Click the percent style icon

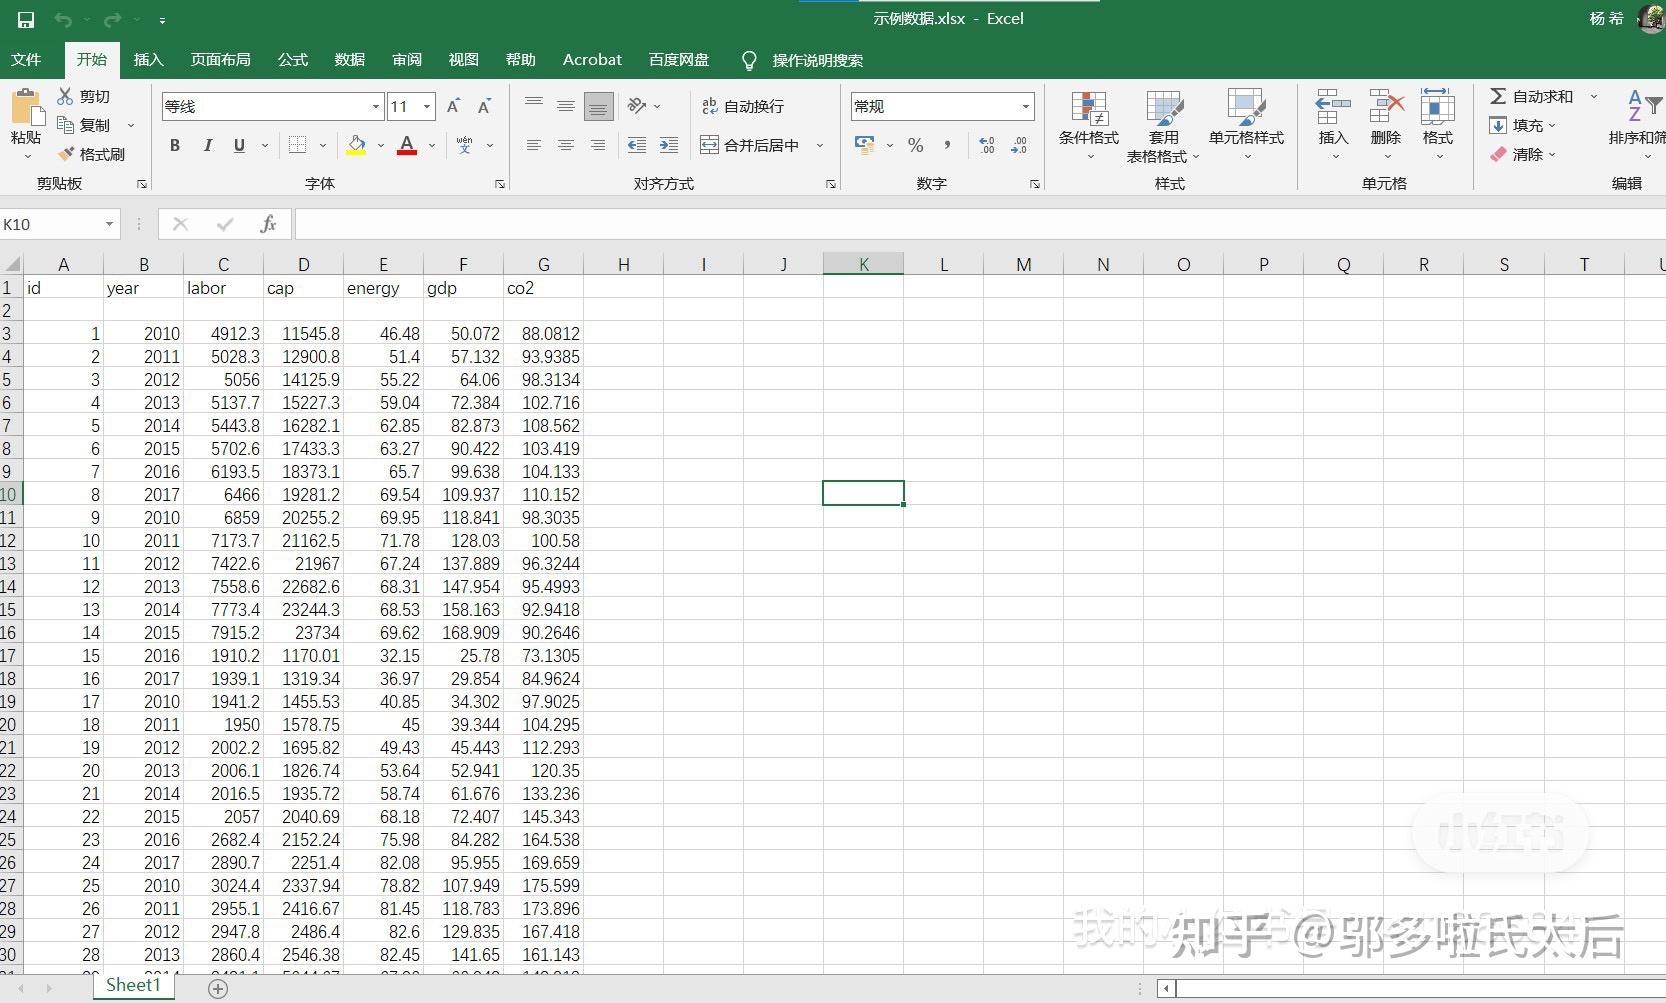914,145
